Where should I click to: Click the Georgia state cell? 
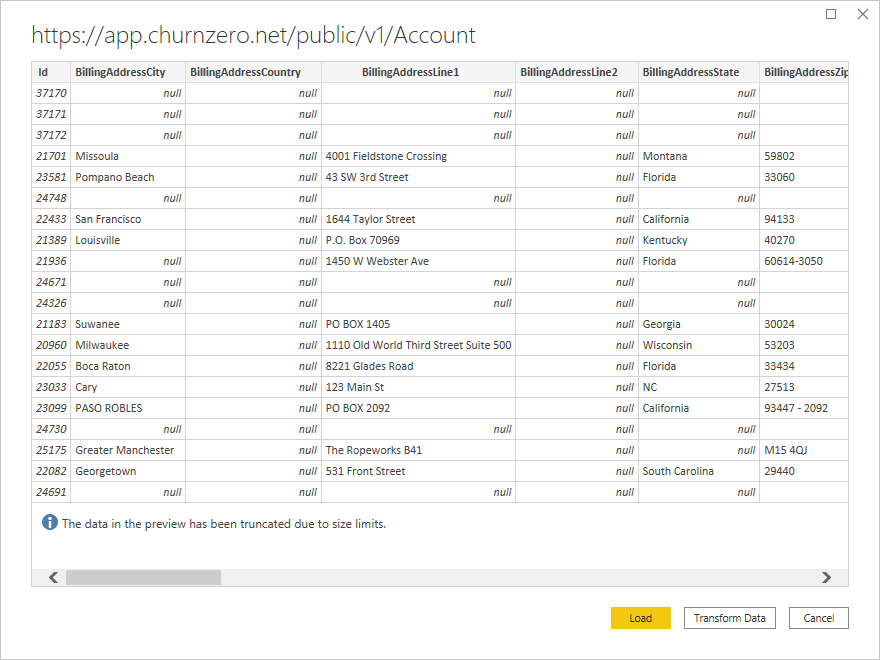(699, 324)
